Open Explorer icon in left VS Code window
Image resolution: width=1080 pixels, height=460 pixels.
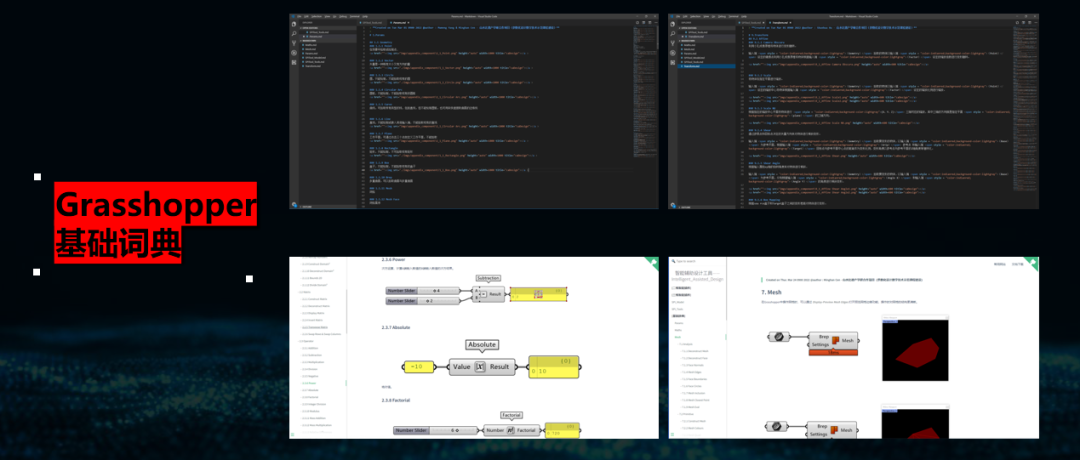(x=293, y=26)
